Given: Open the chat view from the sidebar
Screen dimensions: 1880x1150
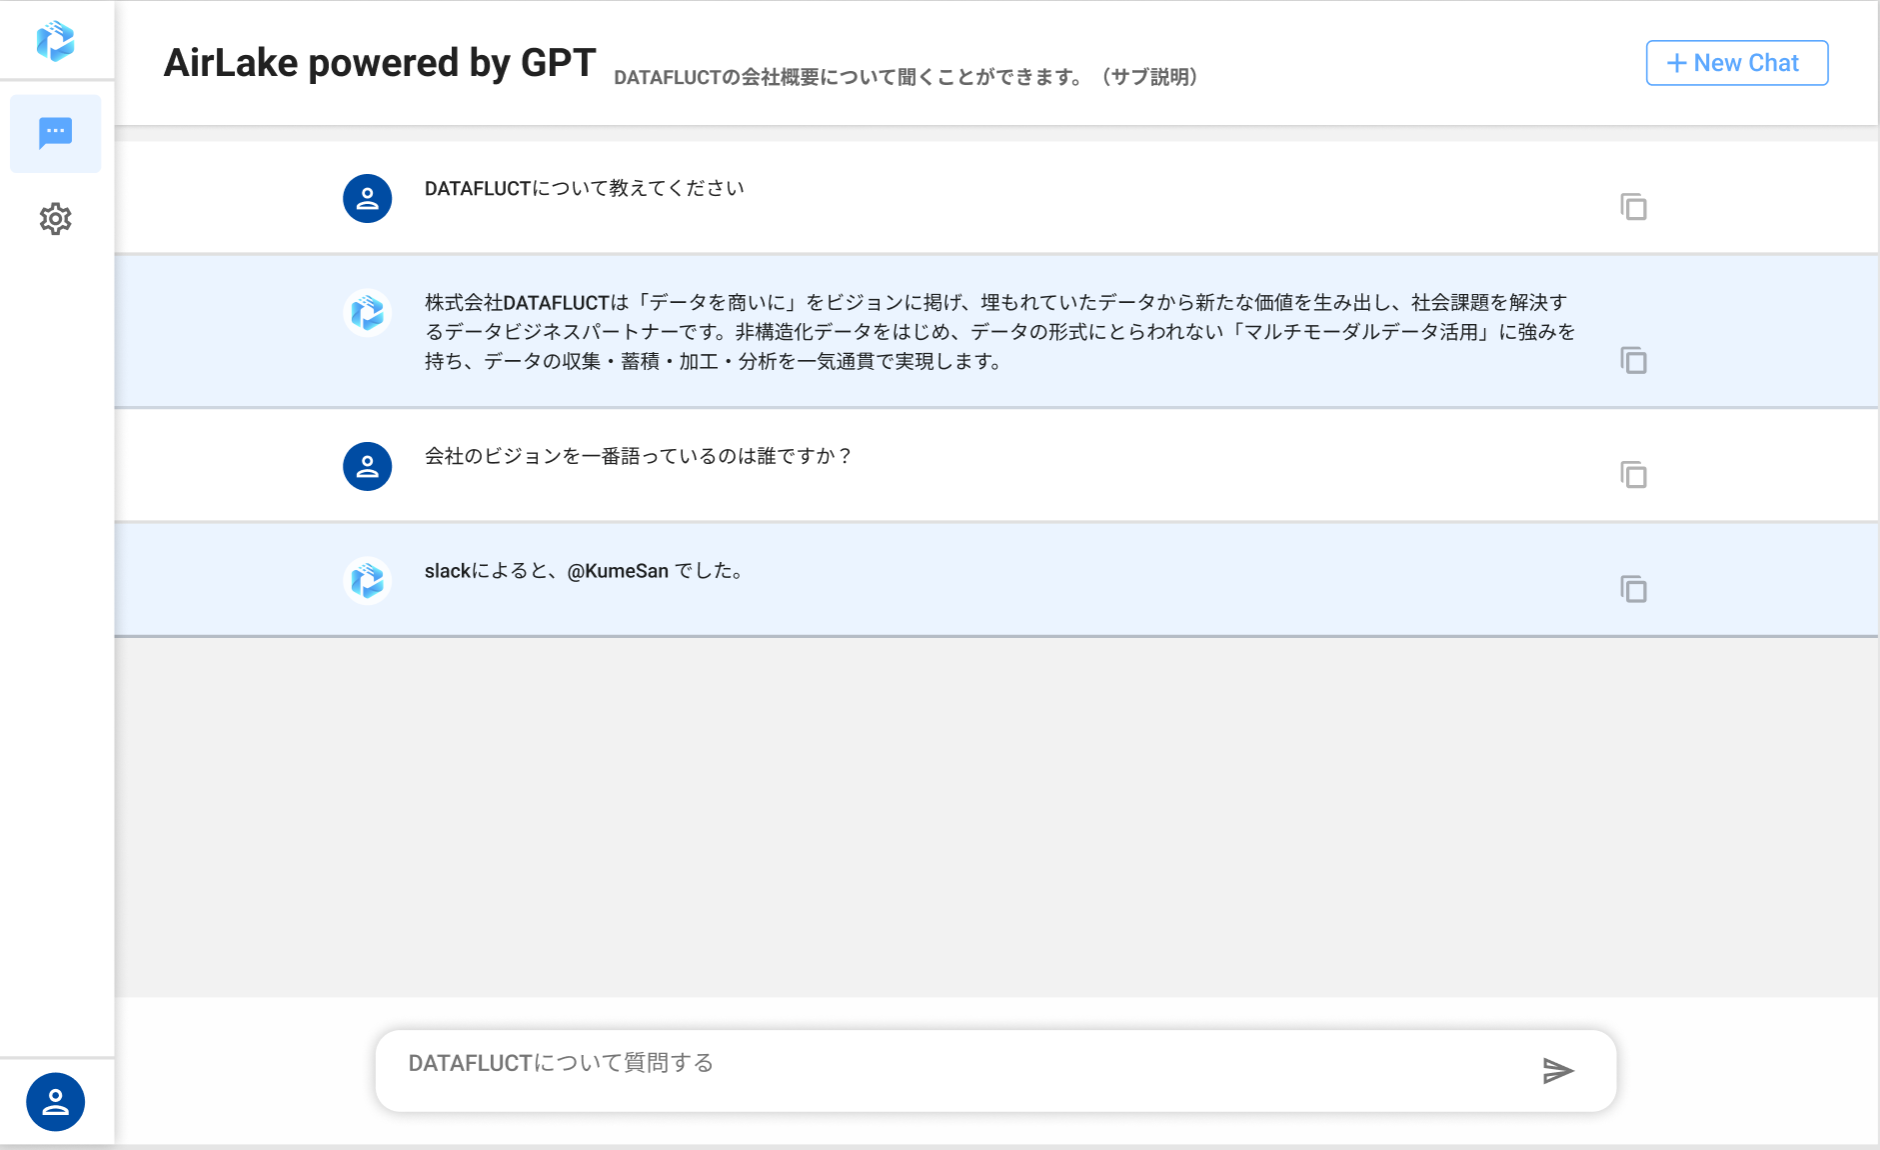Looking at the screenshot, I should click(x=56, y=133).
